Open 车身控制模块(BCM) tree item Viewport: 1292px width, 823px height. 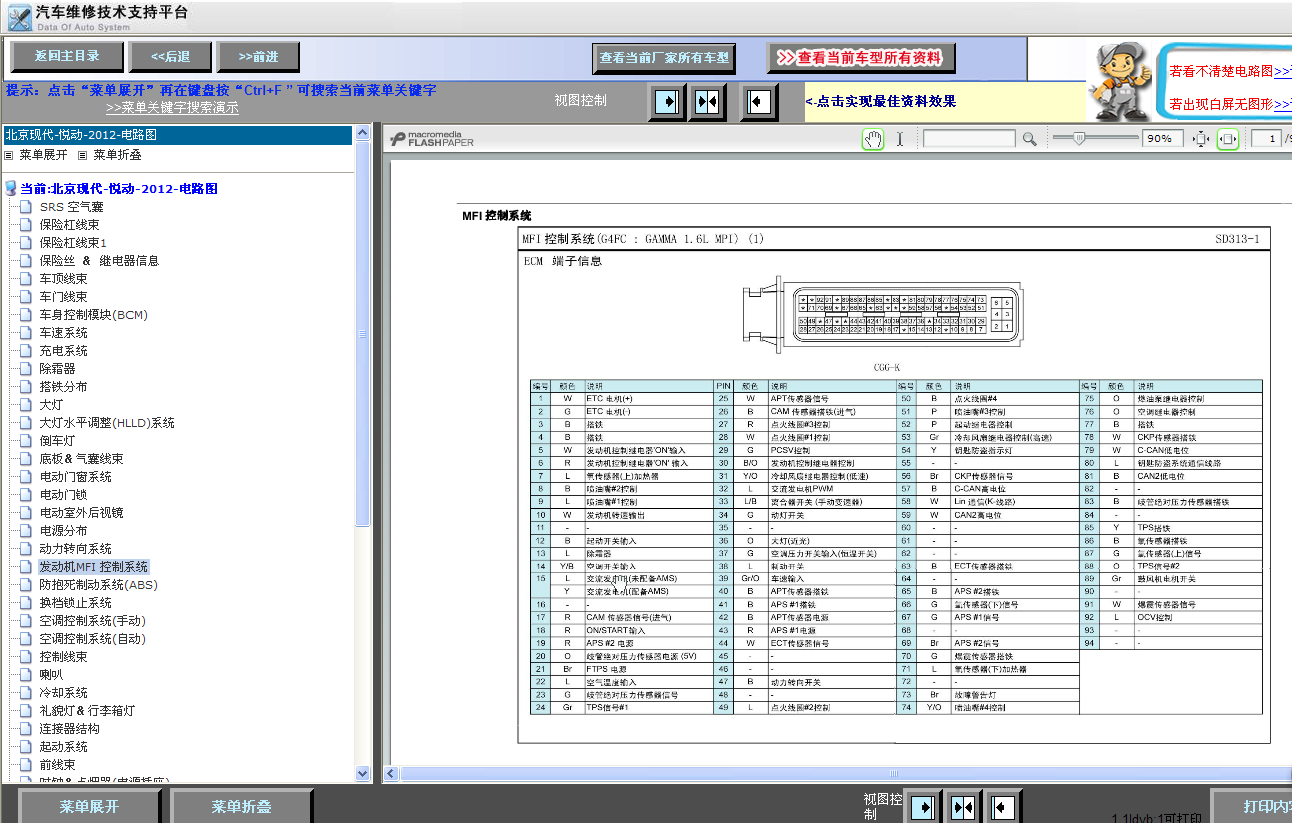click(x=93, y=315)
